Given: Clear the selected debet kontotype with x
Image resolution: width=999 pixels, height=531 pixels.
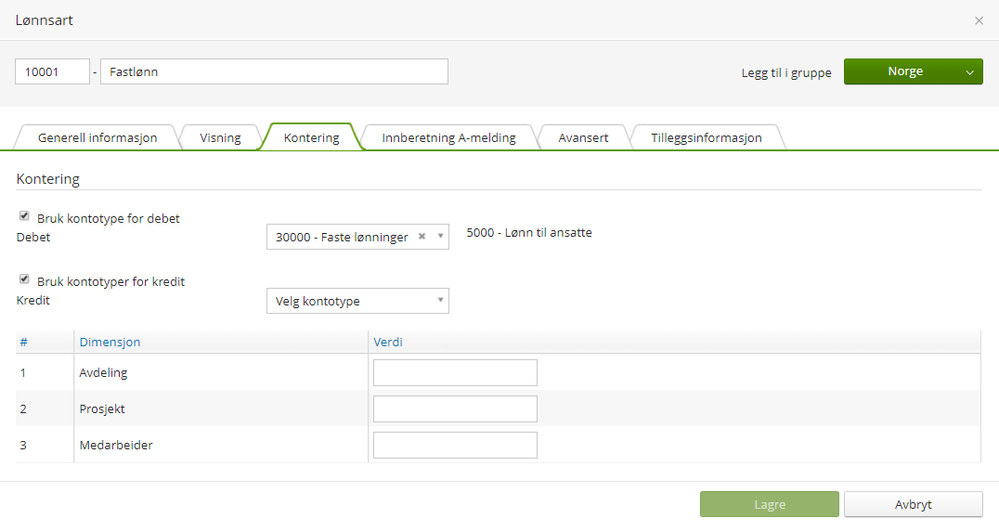Looking at the screenshot, I should (422, 237).
